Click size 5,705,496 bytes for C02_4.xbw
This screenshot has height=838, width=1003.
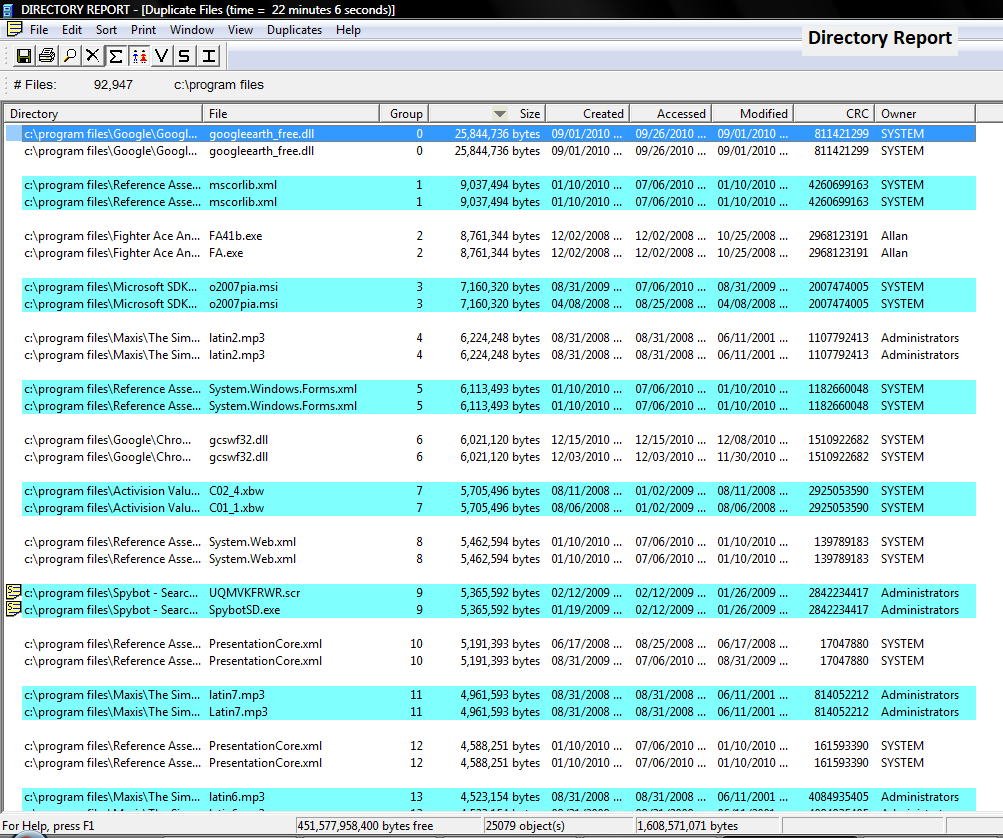(500, 491)
